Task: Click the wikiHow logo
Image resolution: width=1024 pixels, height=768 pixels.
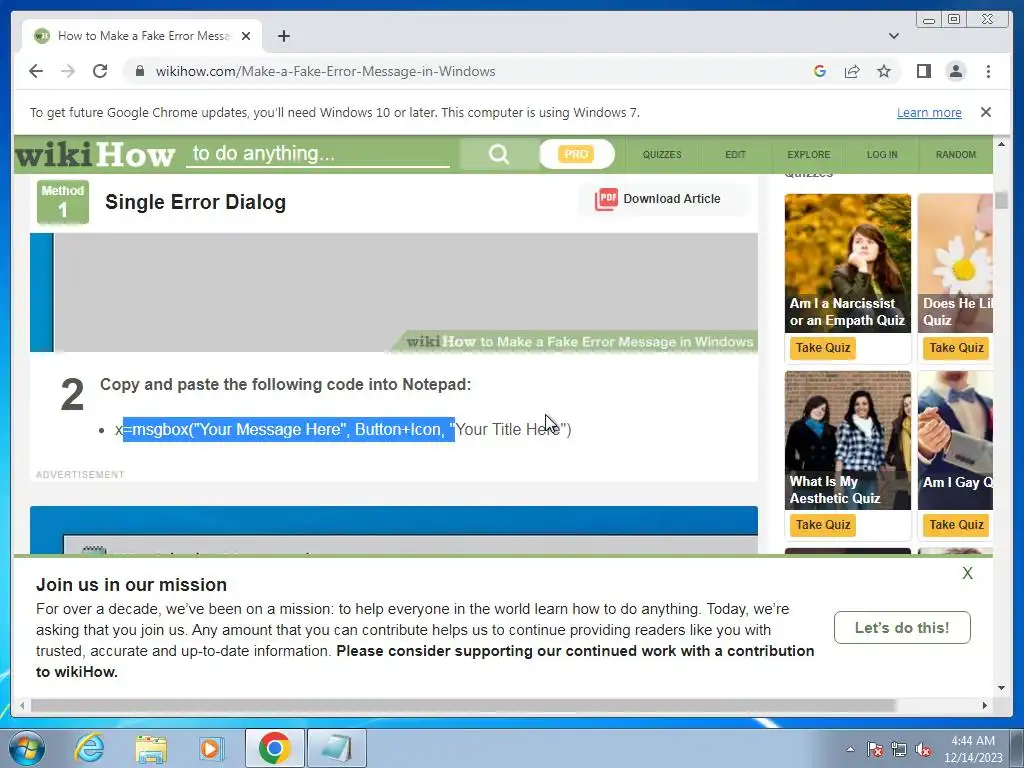Action: click(x=95, y=155)
